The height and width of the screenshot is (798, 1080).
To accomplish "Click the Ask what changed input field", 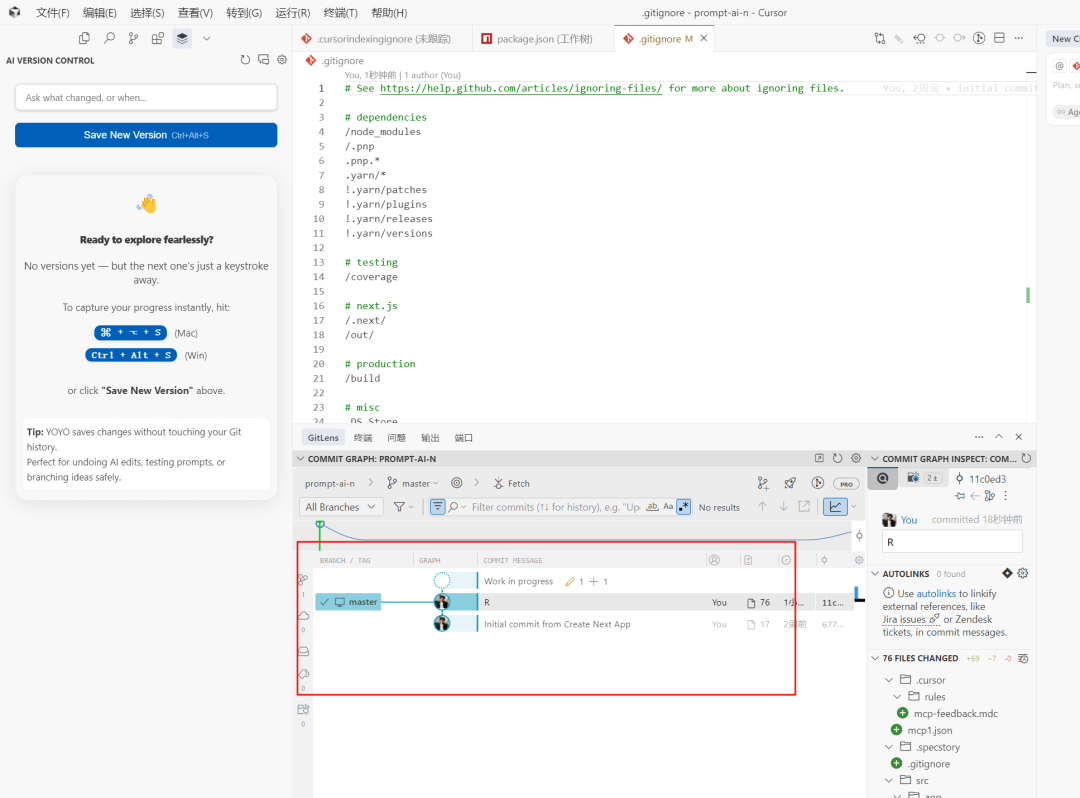I will pyautogui.click(x=146, y=97).
